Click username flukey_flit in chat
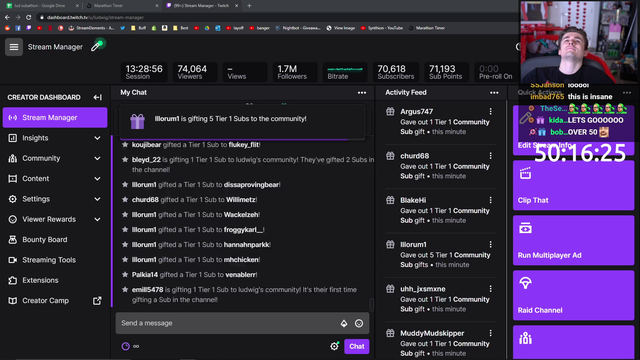Image resolution: width=640 pixels, height=360 pixels. [x=244, y=145]
